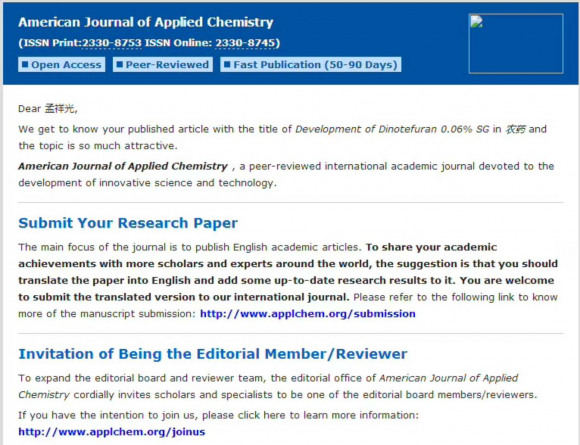Click the Dear 孟祥光 greeting

pos(48,109)
